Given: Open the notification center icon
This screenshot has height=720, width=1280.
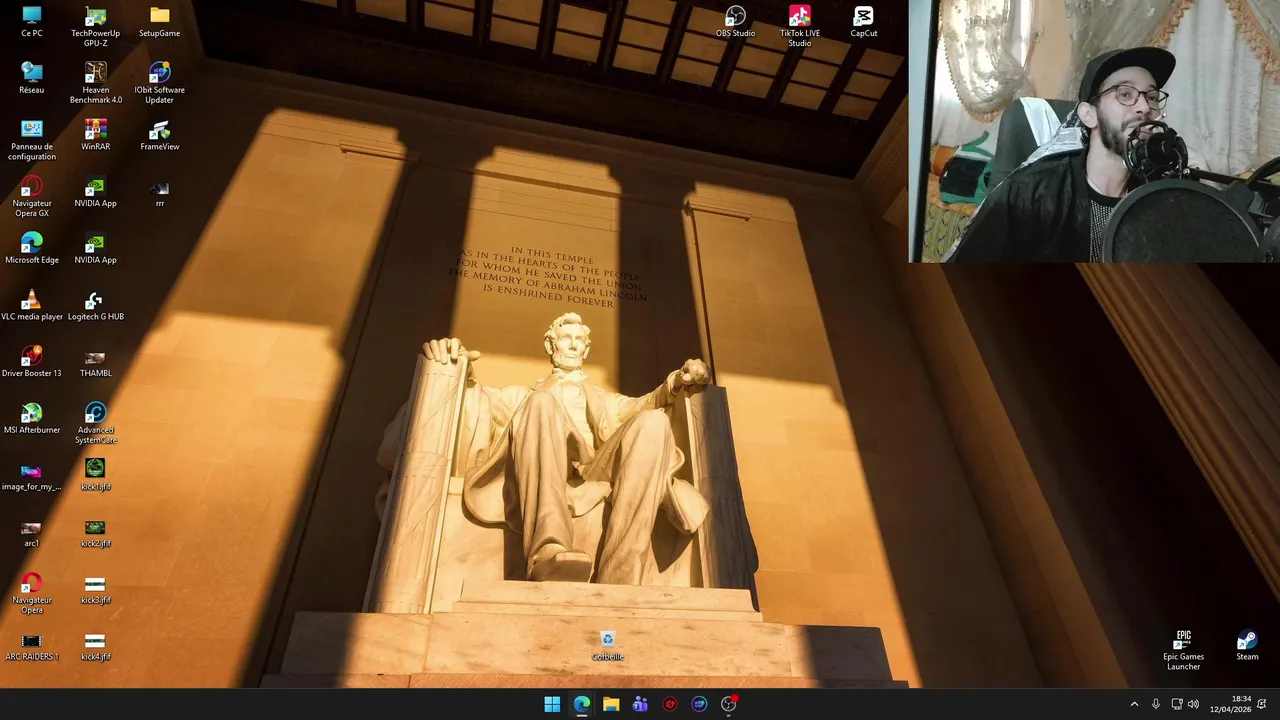Looking at the screenshot, I should [x=1263, y=704].
